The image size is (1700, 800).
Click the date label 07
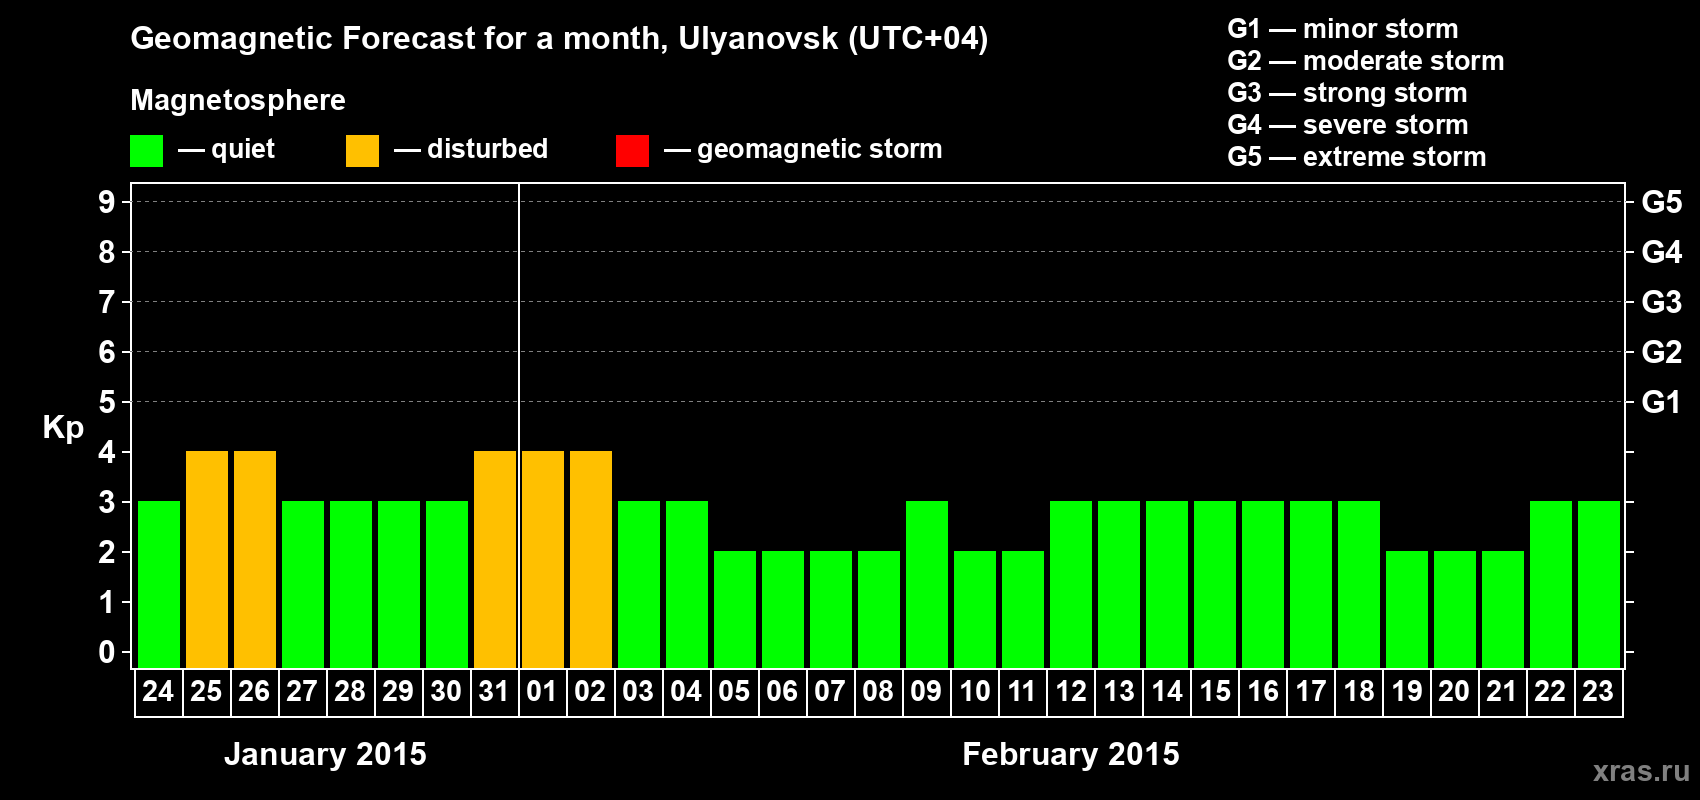point(830,691)
